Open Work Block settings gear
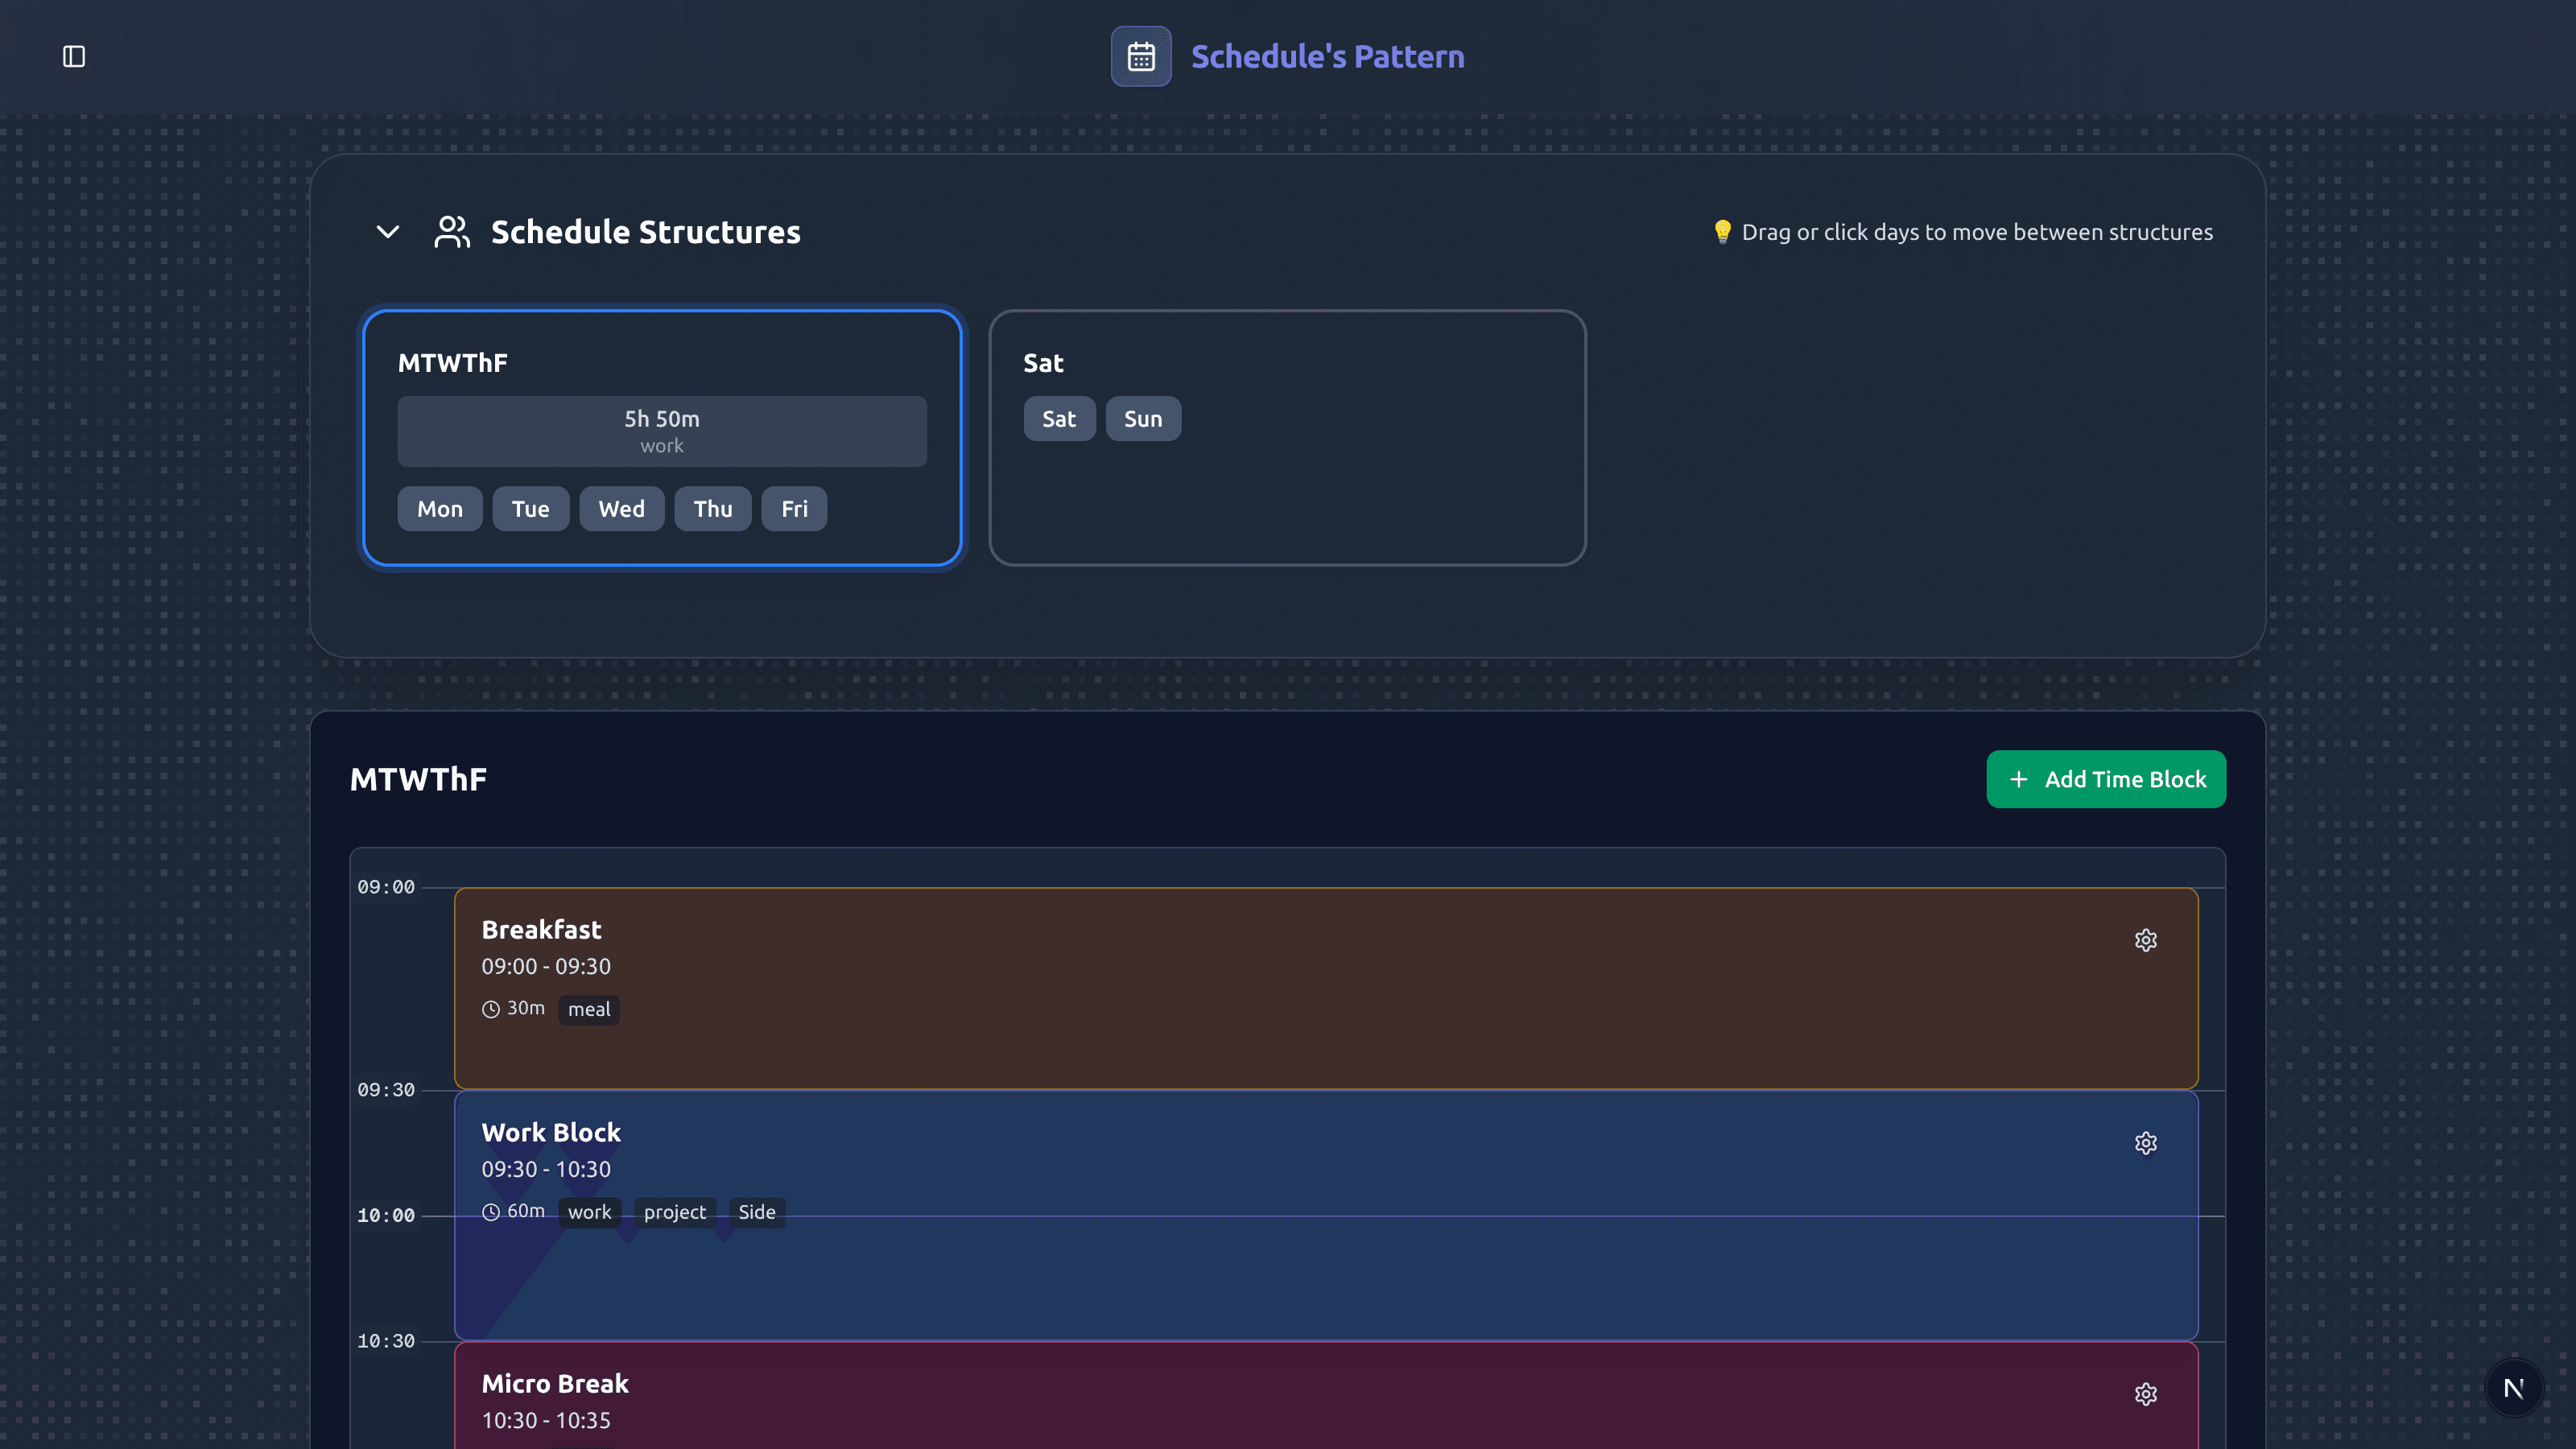Image resolution: width=2576 pixels, height=1449 pixels. click(x=2145, y=1143)
